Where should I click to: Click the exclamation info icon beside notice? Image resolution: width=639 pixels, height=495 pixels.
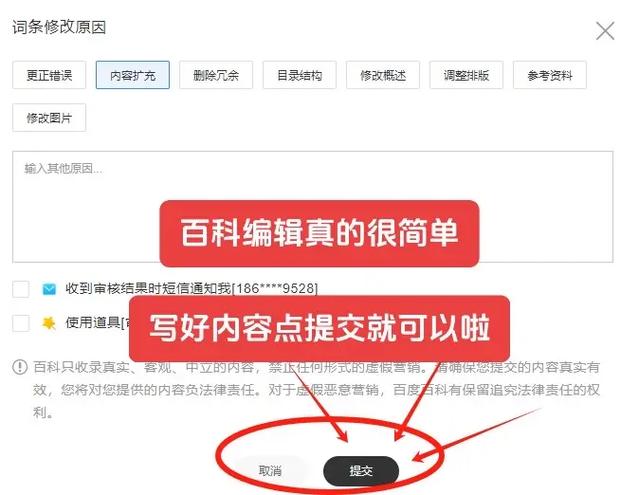(20, 367)
